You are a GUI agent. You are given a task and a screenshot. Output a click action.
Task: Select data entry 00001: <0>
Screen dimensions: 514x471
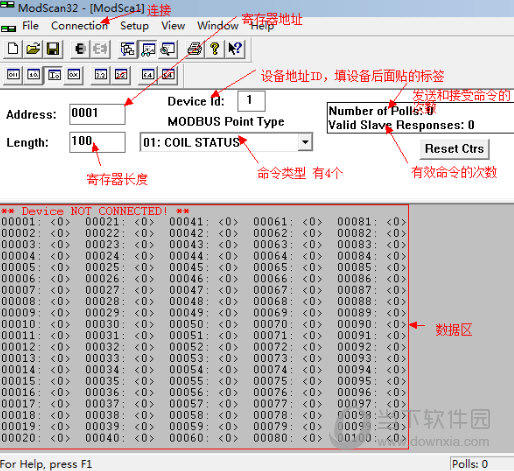(36, 222)
